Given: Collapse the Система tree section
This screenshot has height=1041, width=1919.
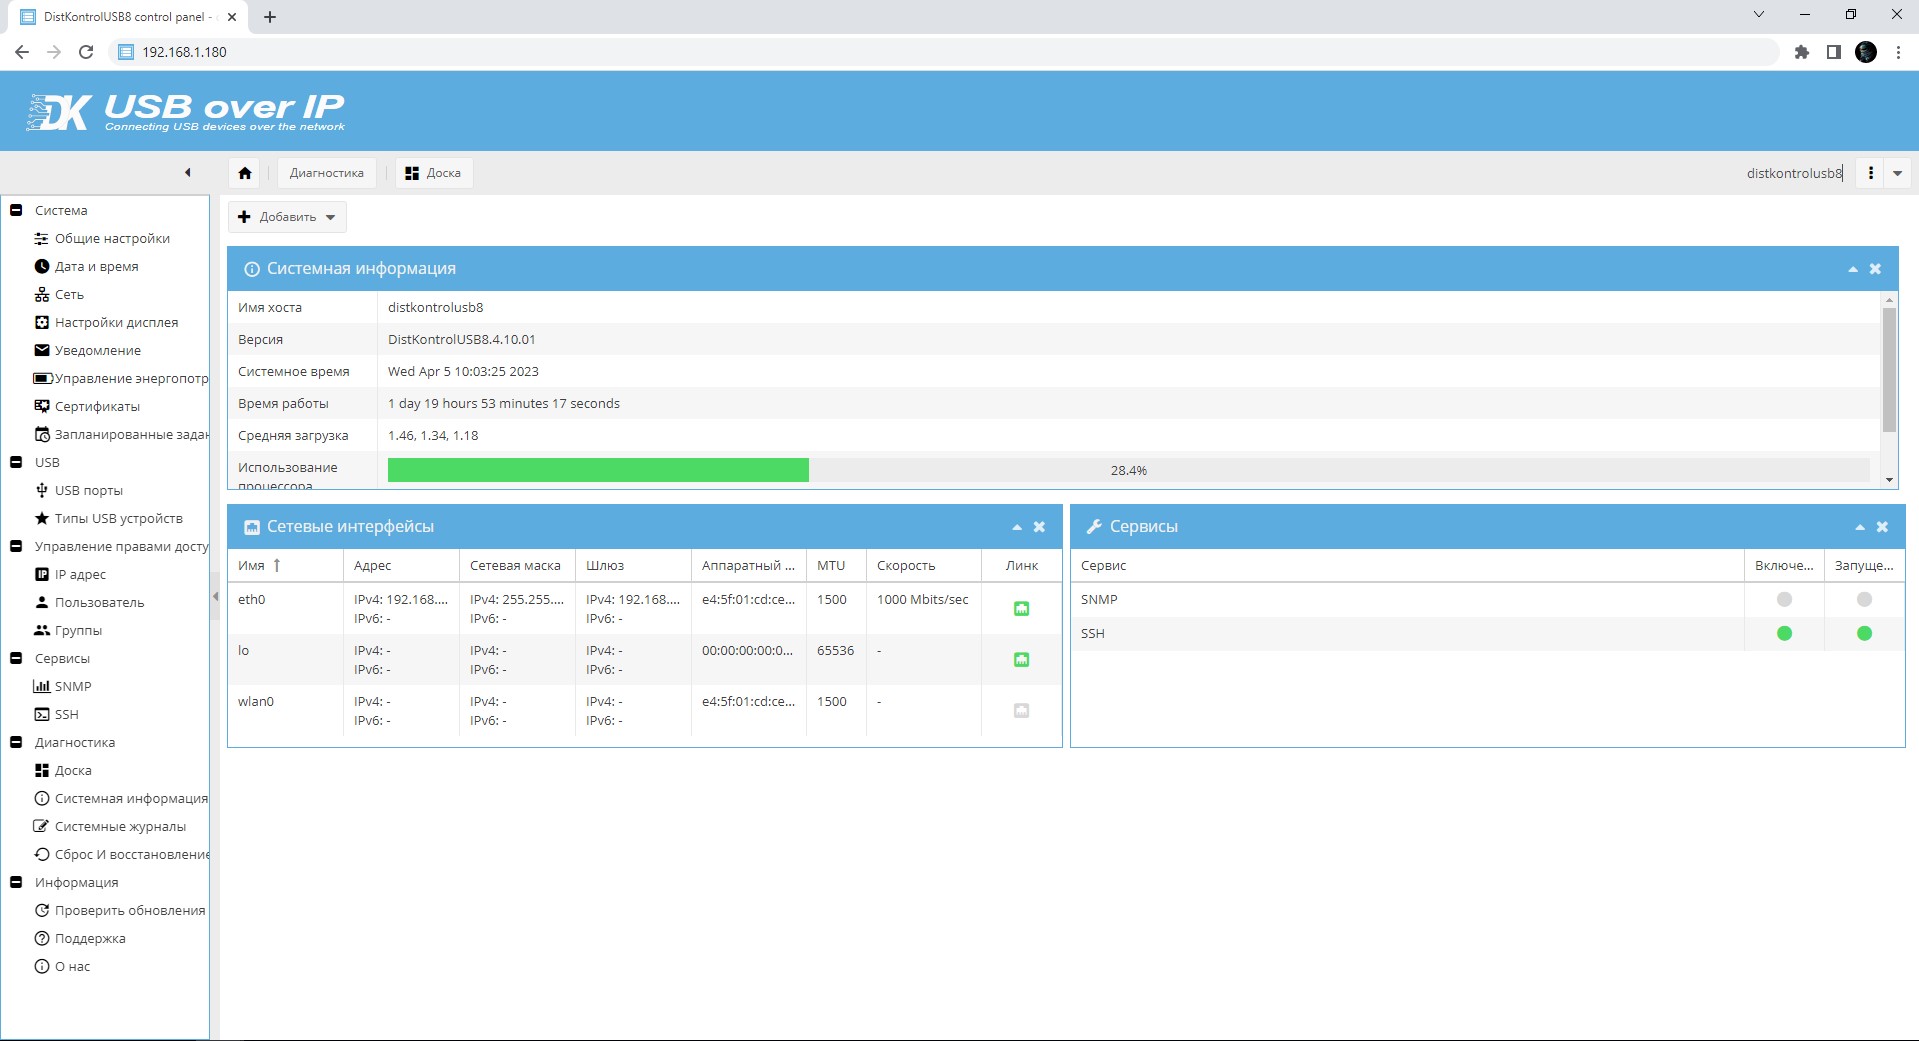Looking at the screenshot, I should pos(16,210).
